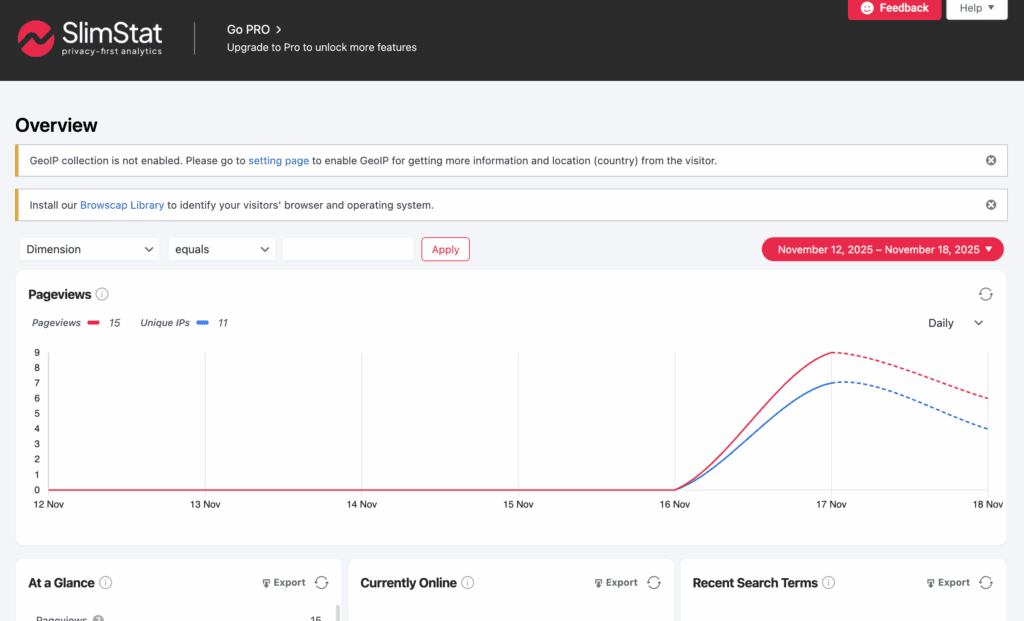Export the At a Glance report
The width and height of the screenshot is (1024, 621).
point(283,582)
